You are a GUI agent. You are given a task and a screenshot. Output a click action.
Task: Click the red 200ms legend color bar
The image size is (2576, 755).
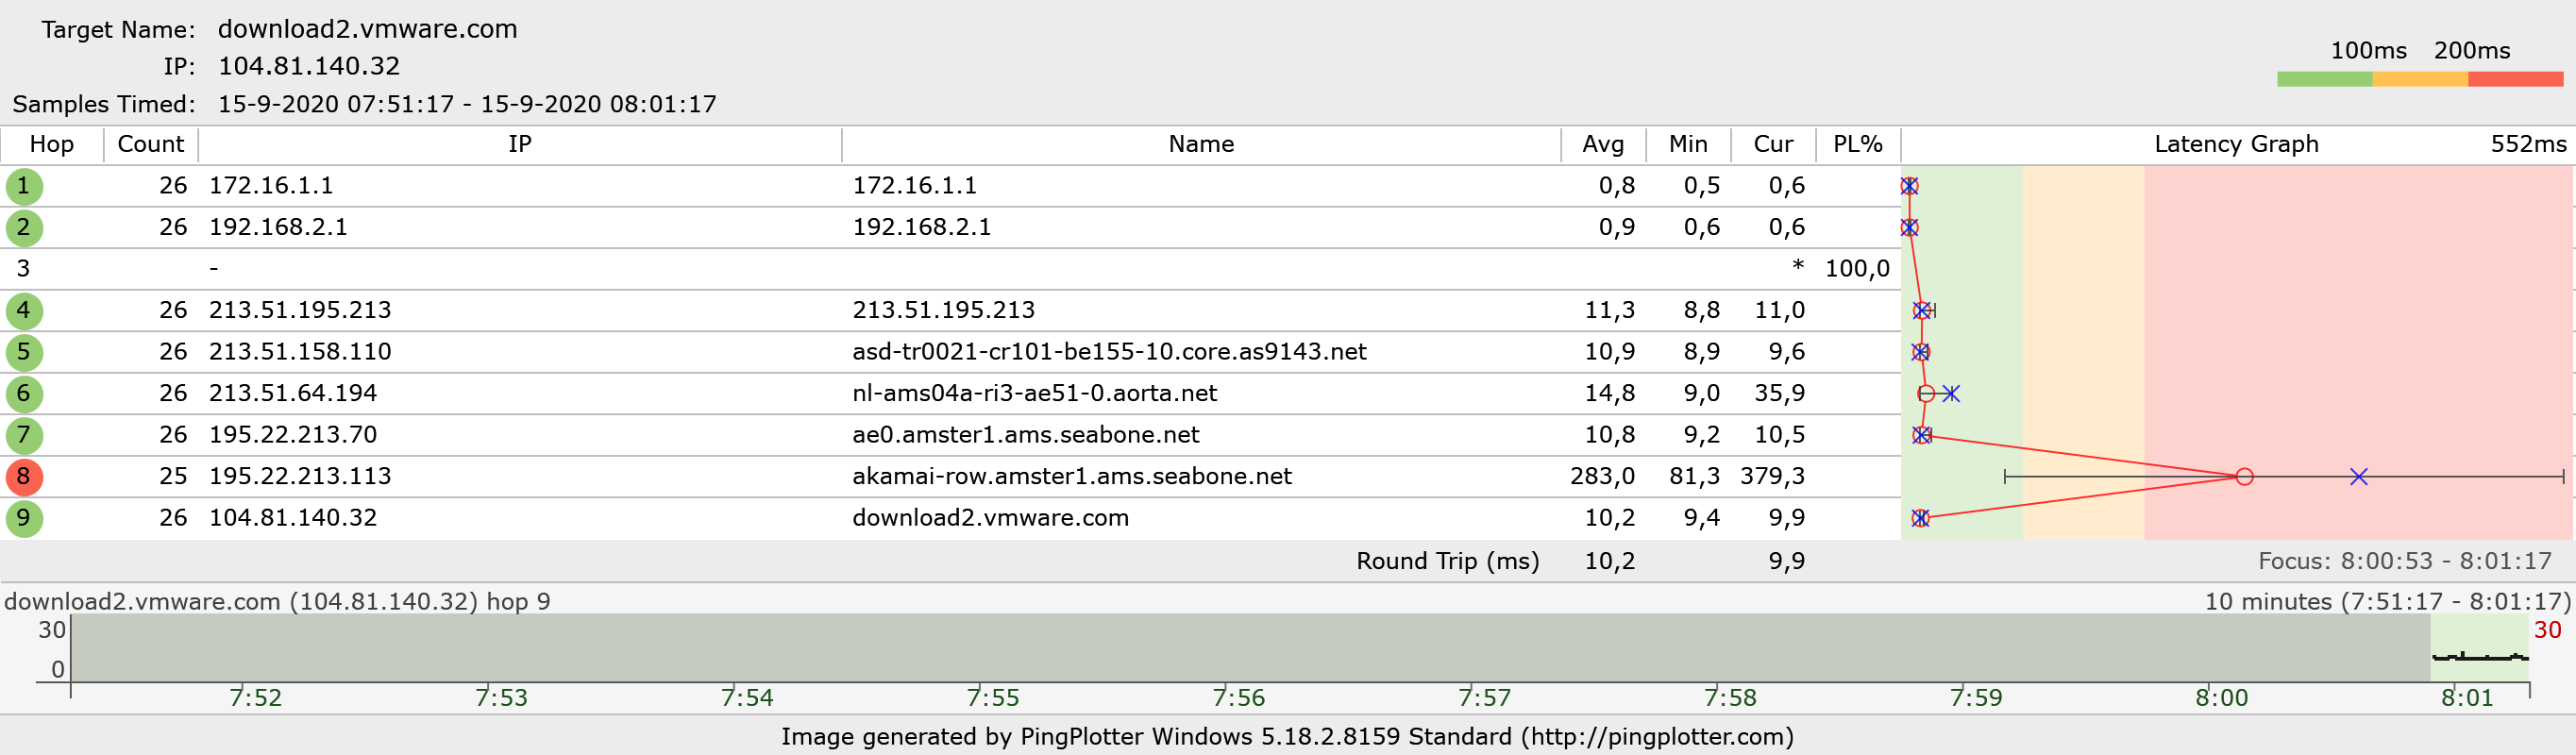(x=2514, y=79)
